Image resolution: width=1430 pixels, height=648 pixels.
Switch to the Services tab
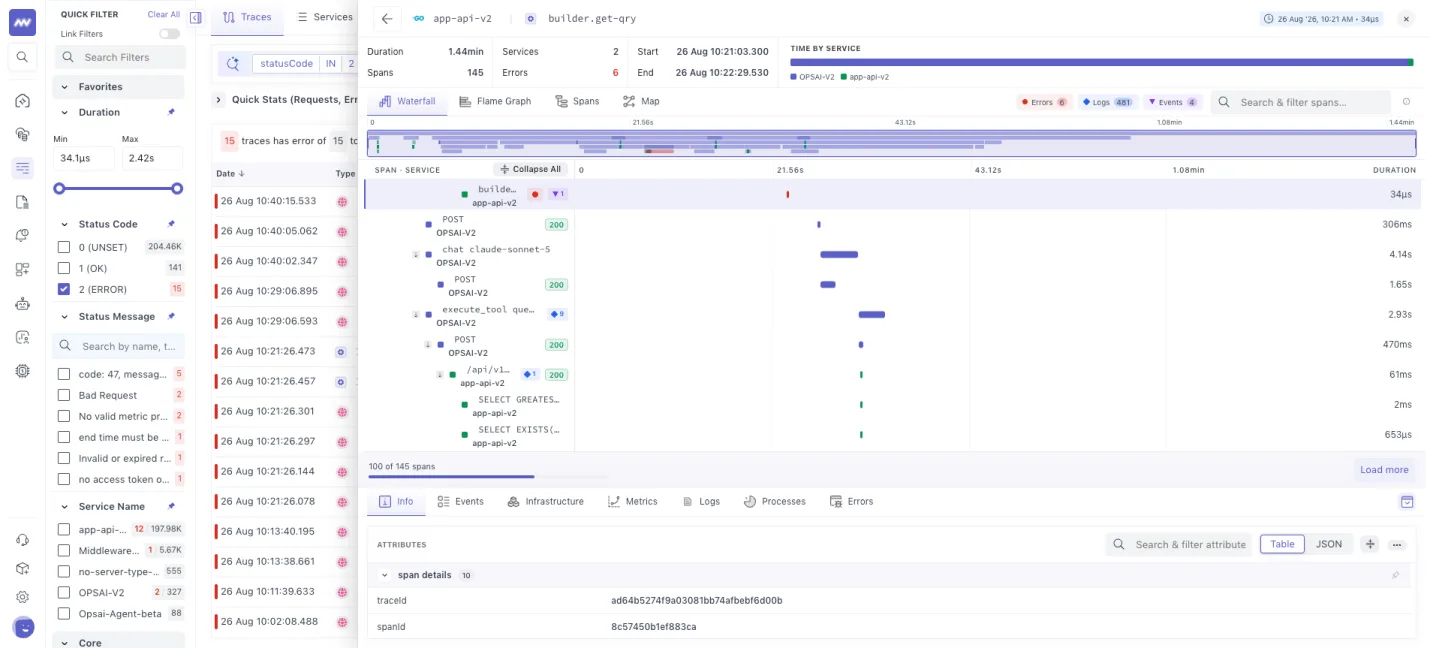324,17
